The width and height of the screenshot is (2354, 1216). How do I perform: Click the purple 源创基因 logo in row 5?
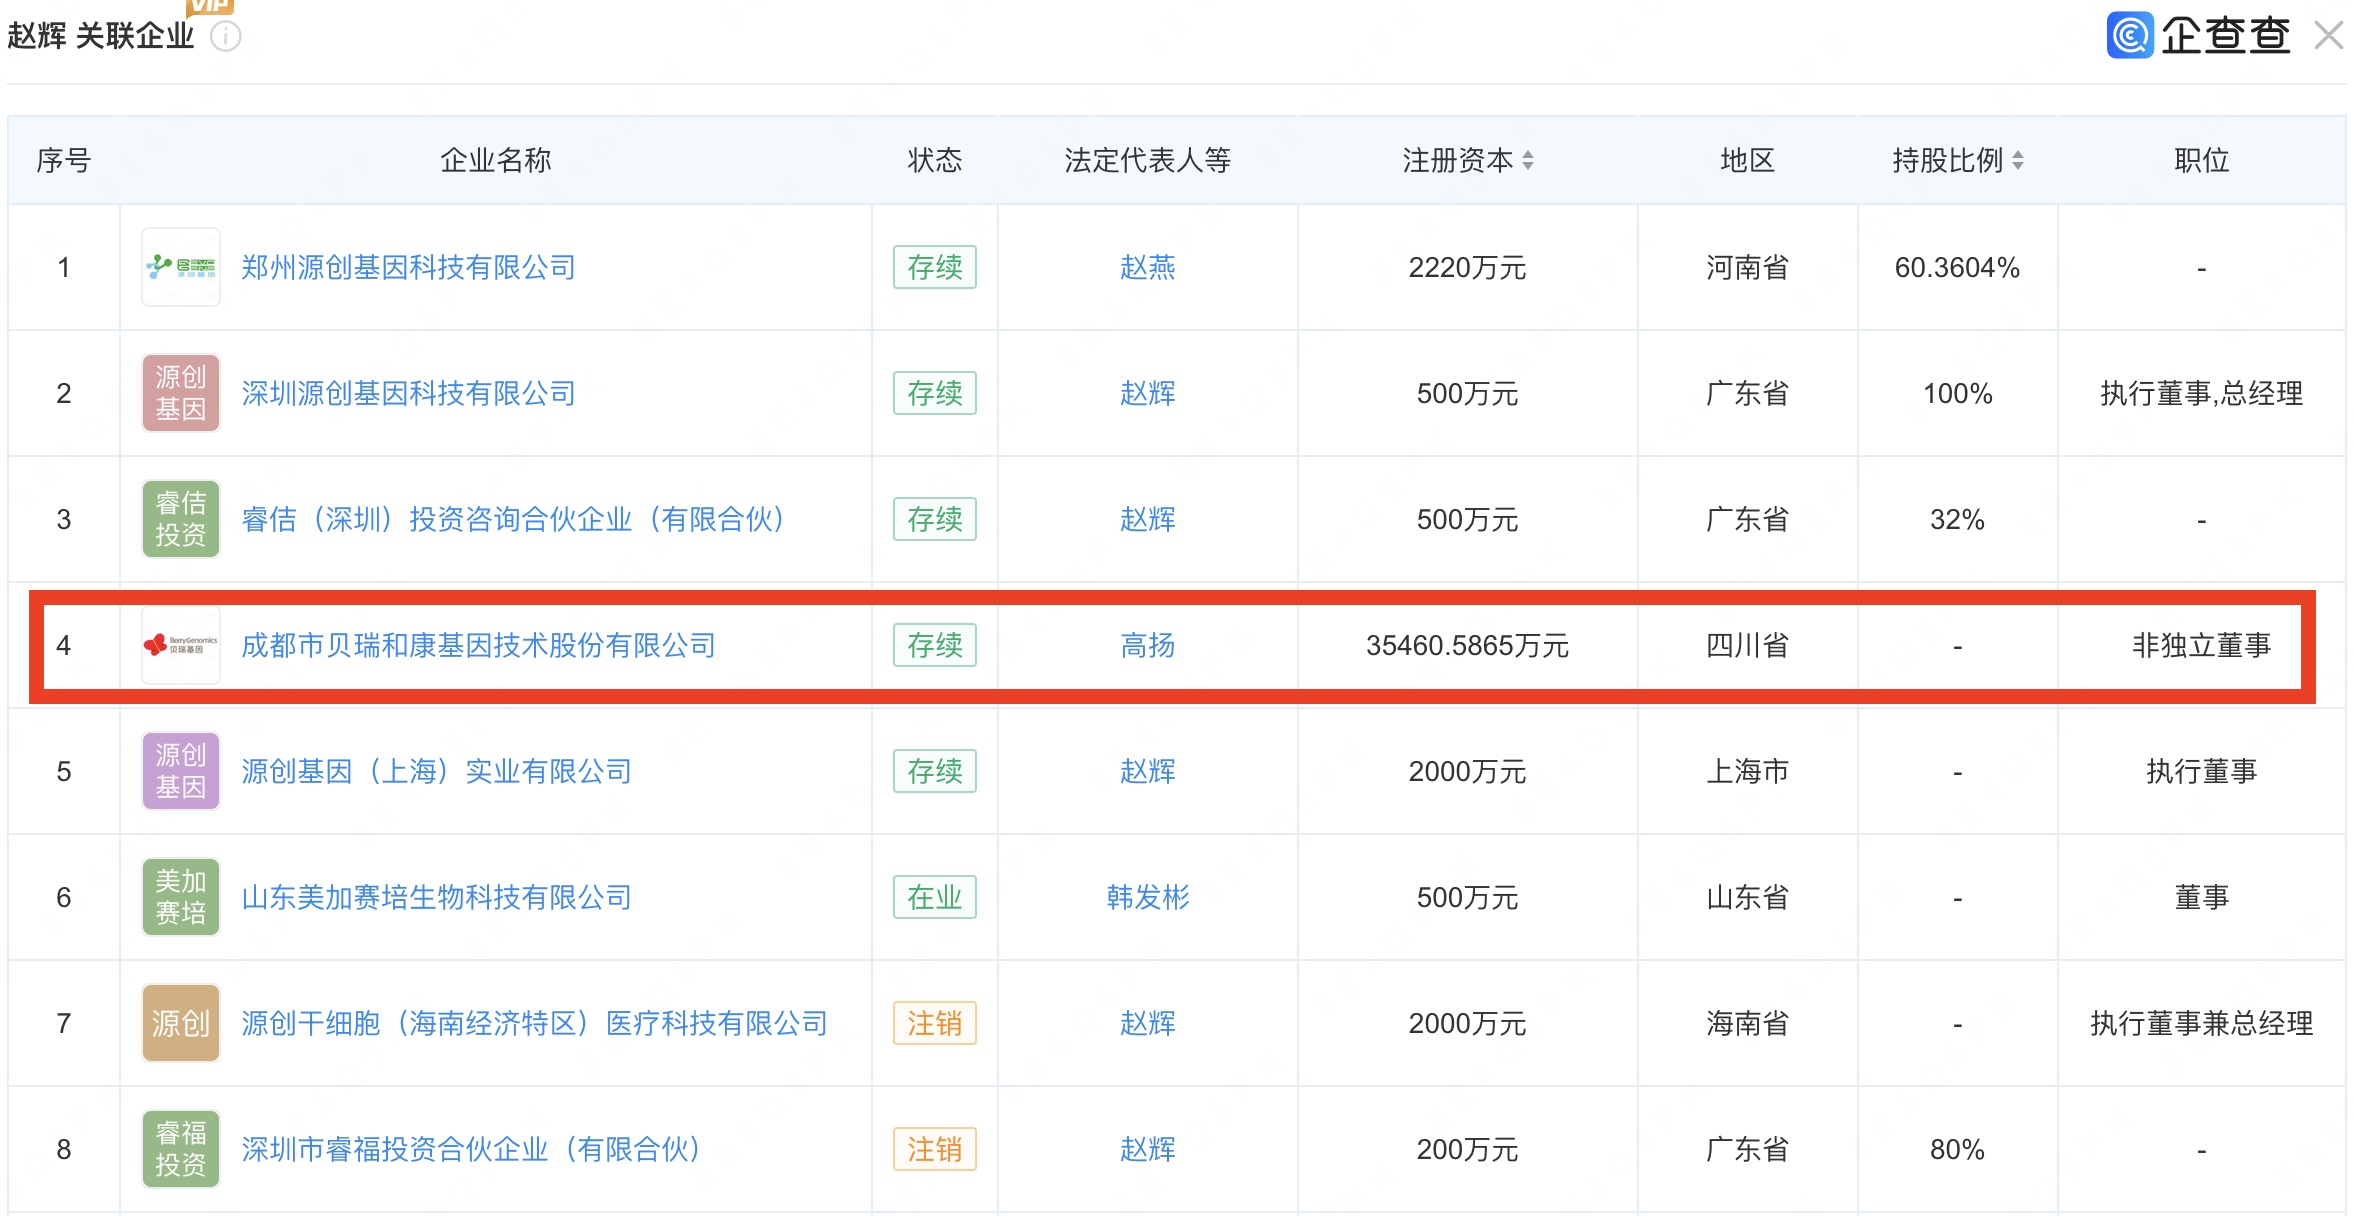(x=181, y=771)
